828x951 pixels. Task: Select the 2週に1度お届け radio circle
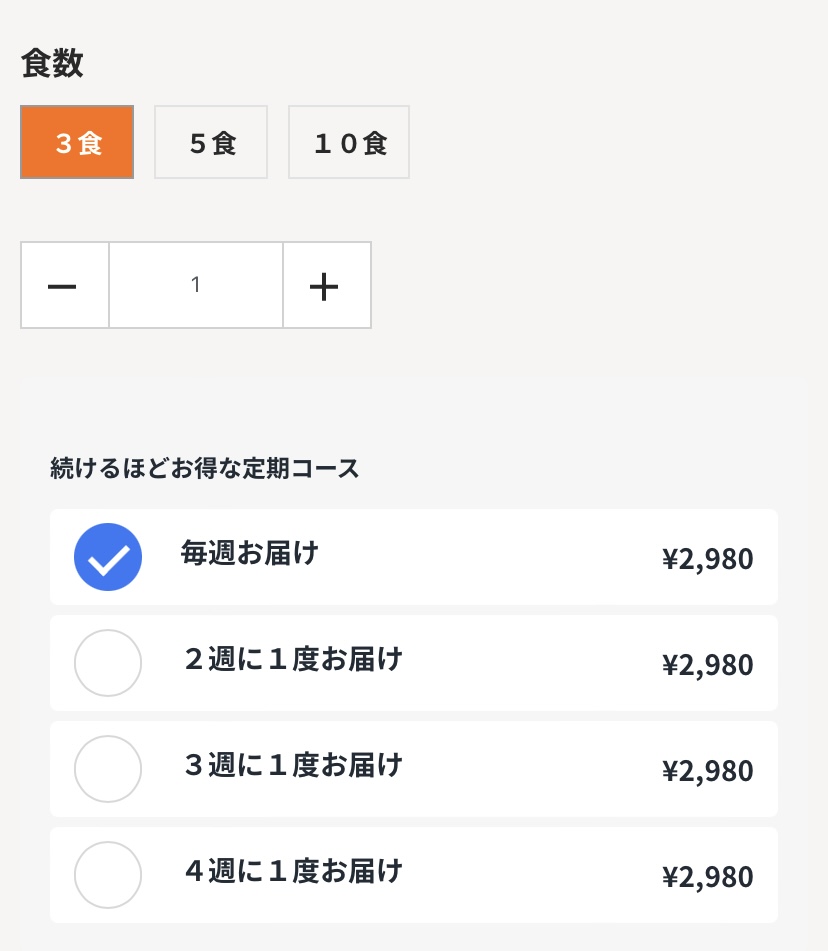coord(108,663)
